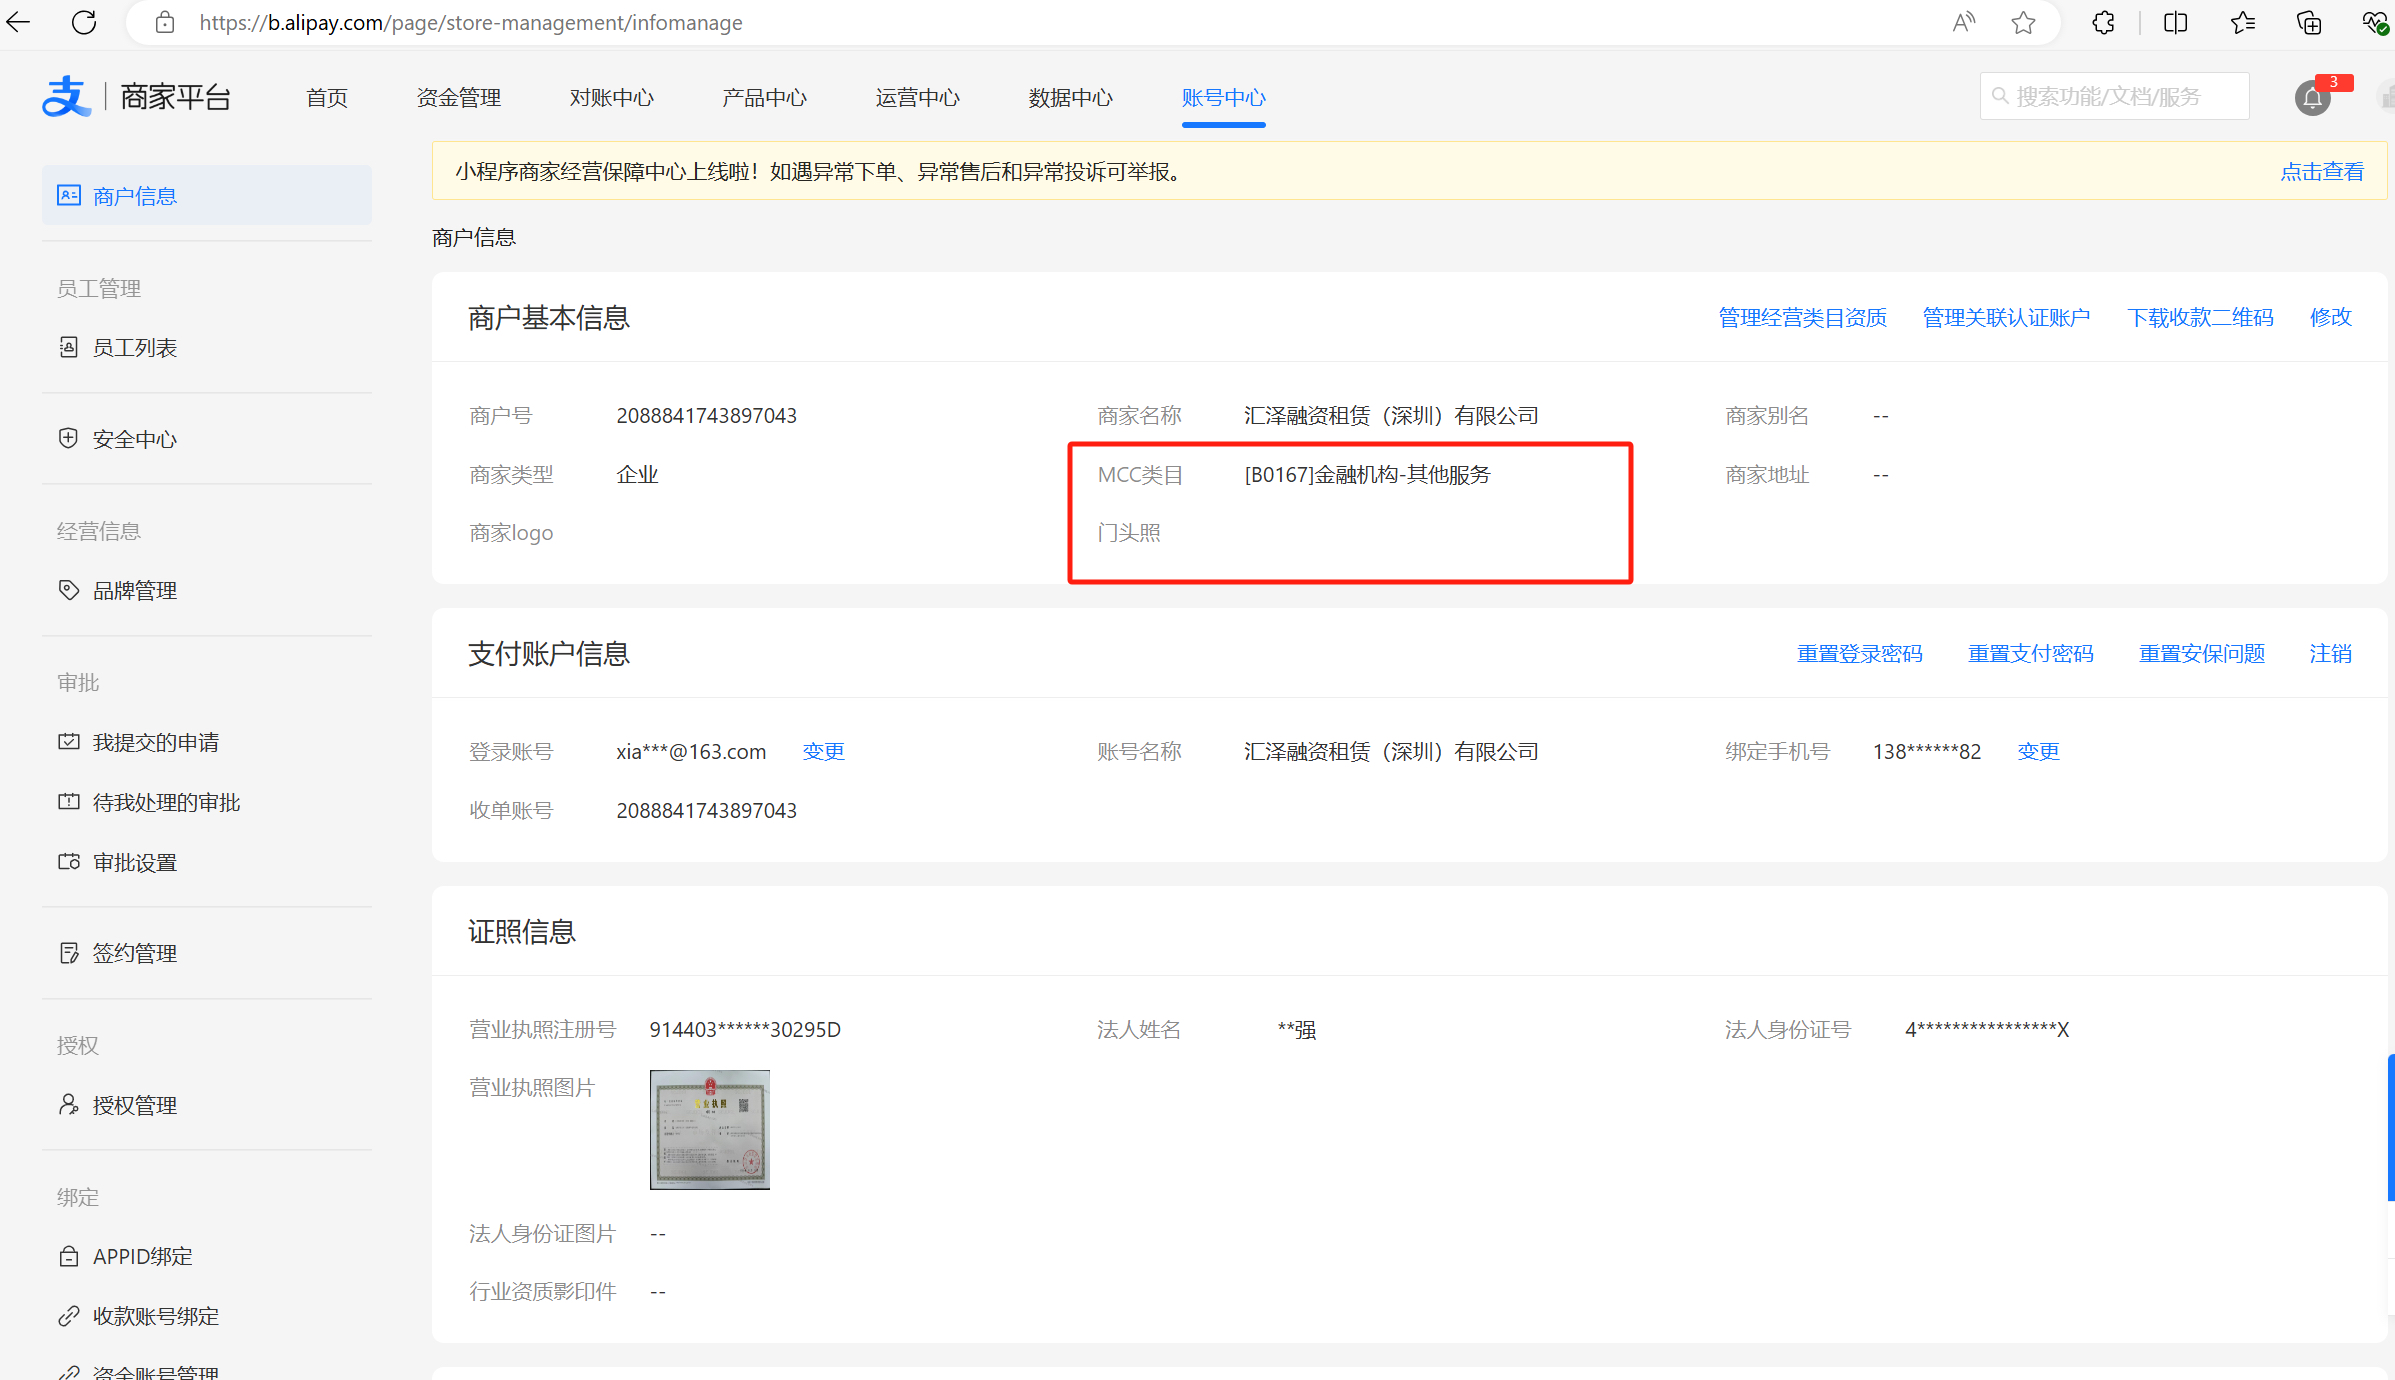
Task: Open collections icon in browser toolbar
Action: [x=2309, y=22]
